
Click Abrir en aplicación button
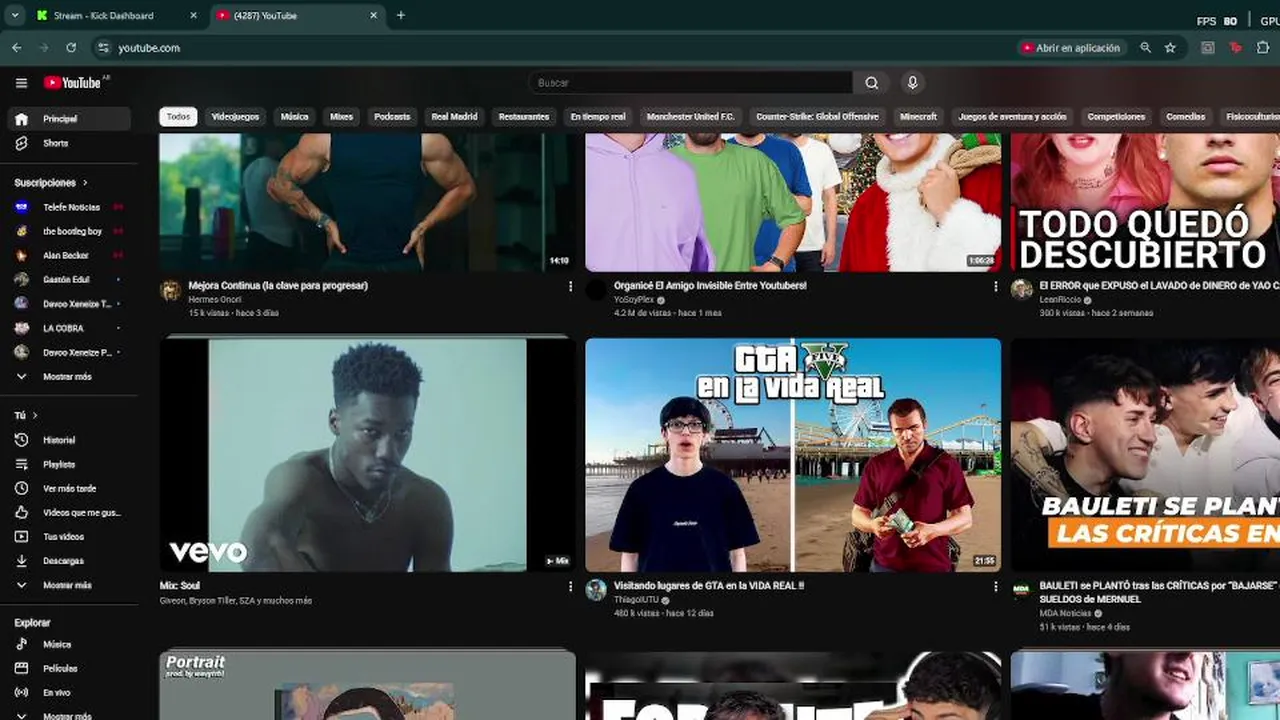click(1071, 47)
